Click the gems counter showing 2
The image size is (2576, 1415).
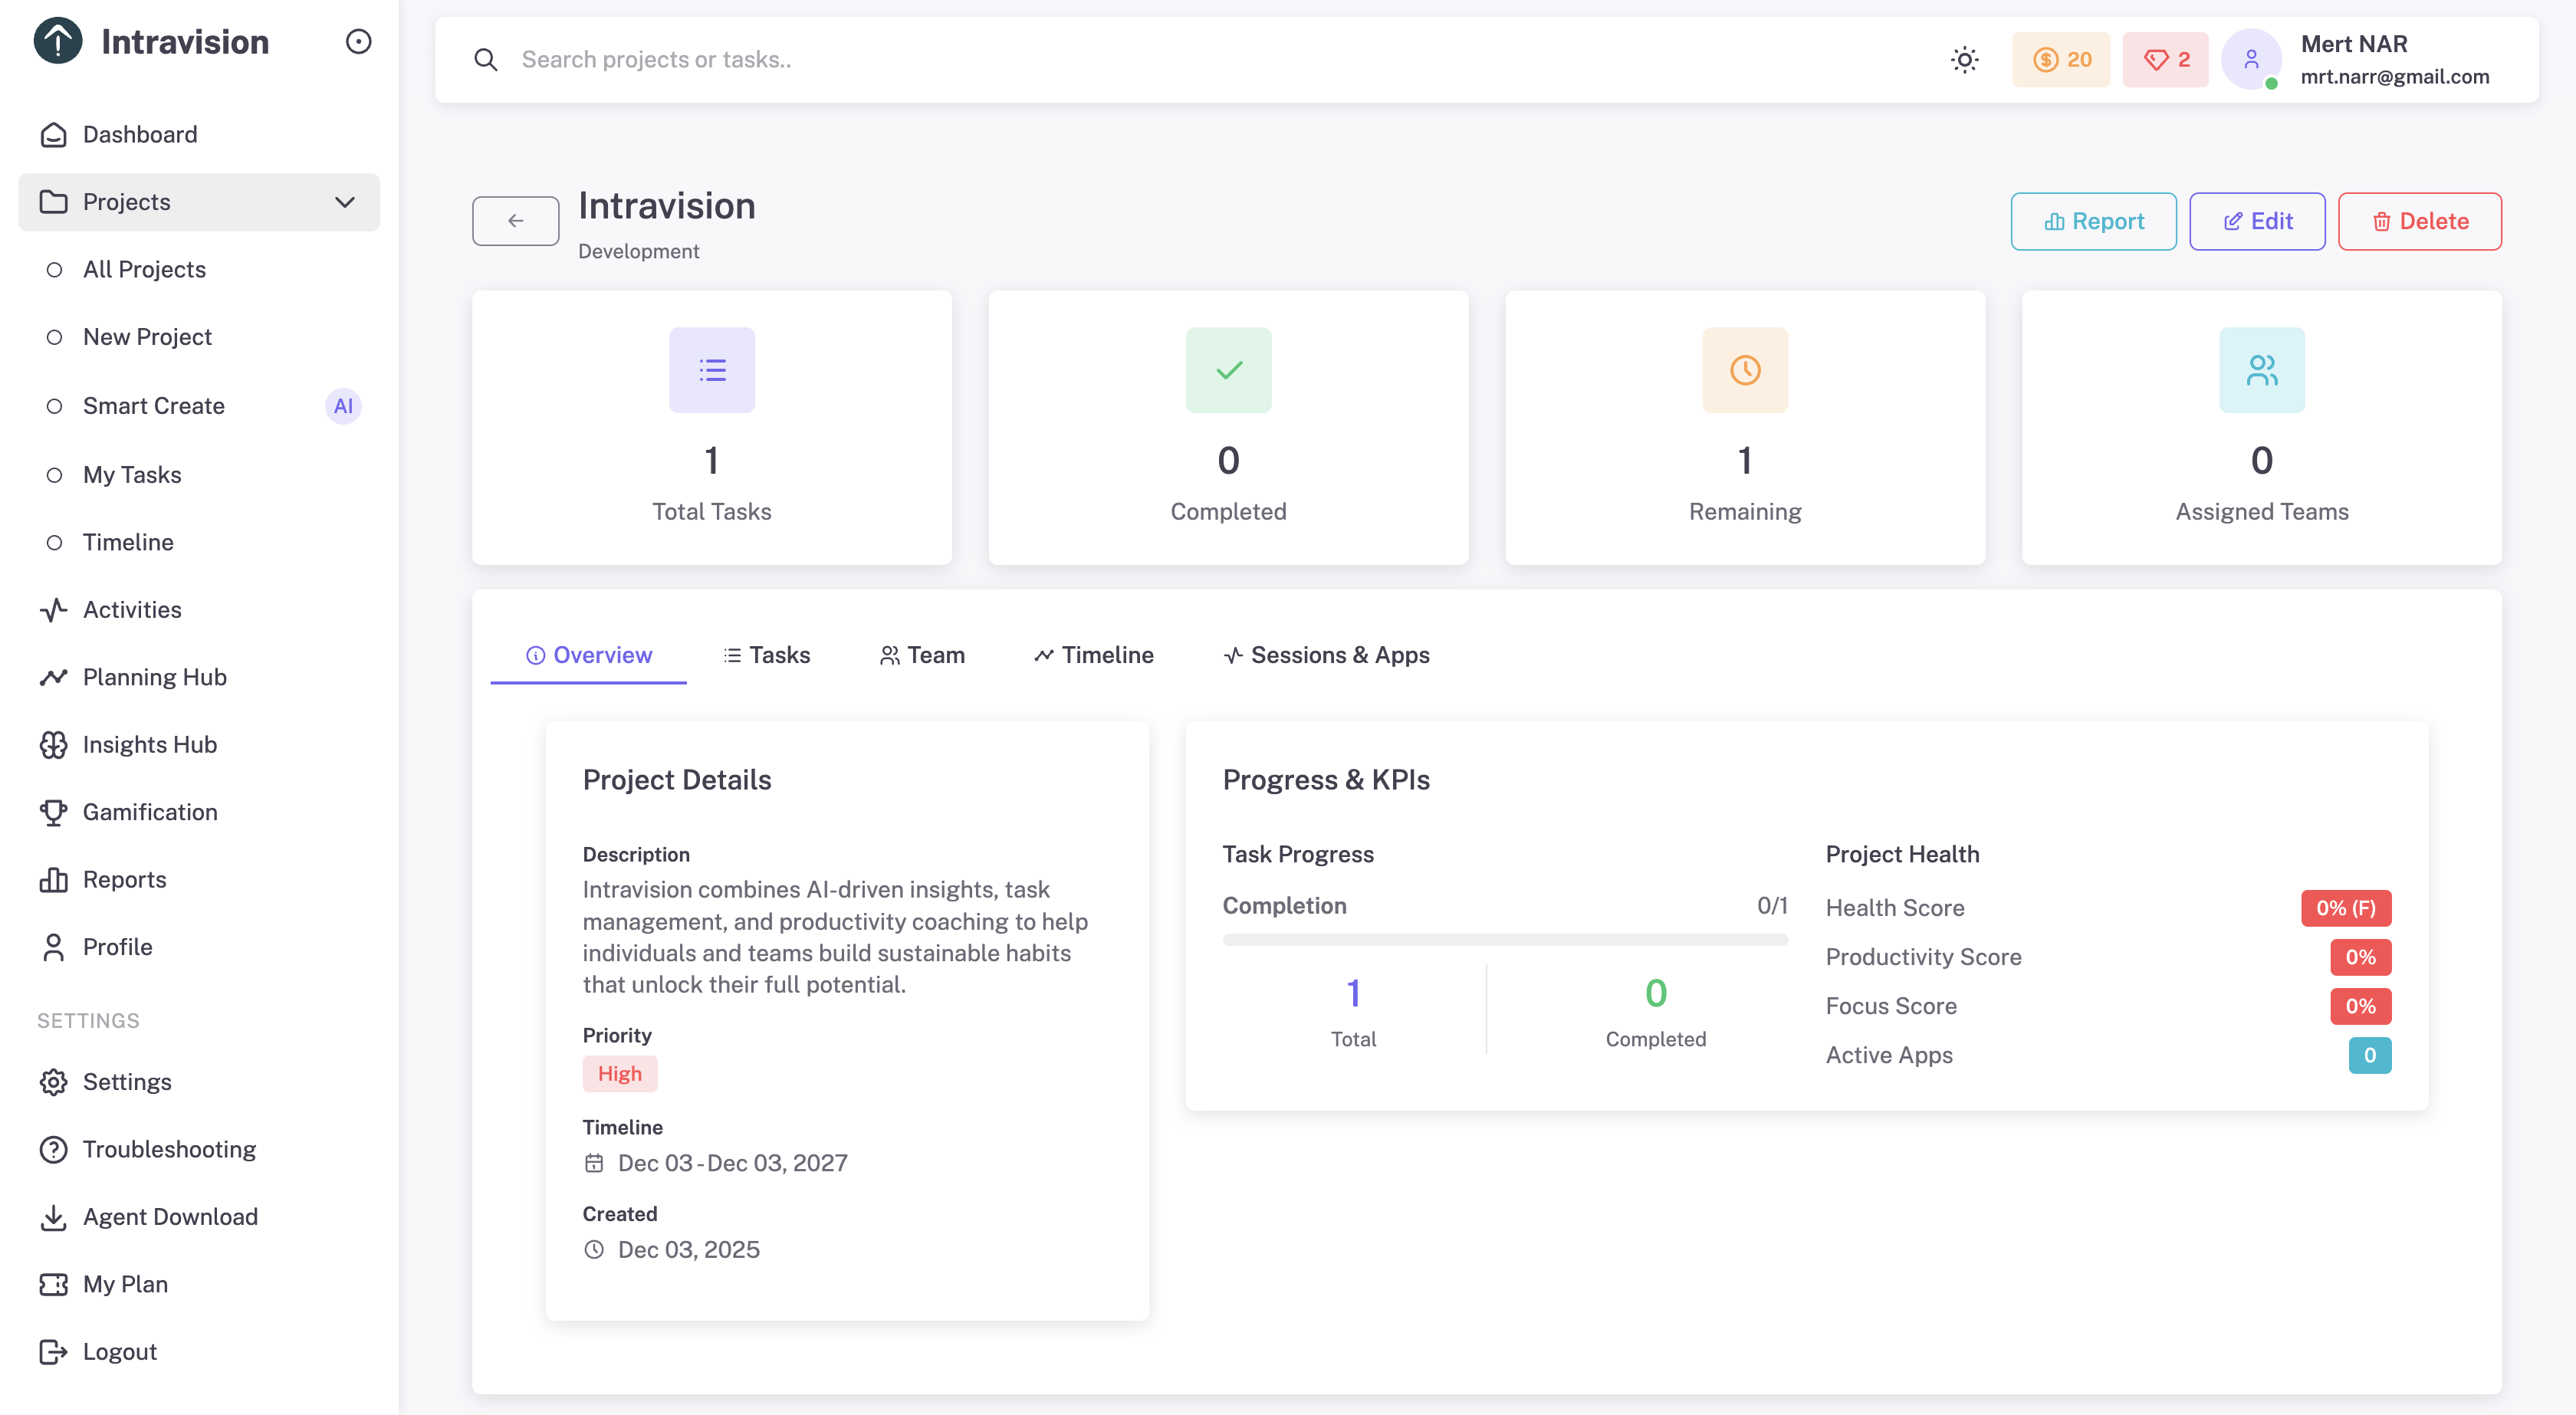2165,60
